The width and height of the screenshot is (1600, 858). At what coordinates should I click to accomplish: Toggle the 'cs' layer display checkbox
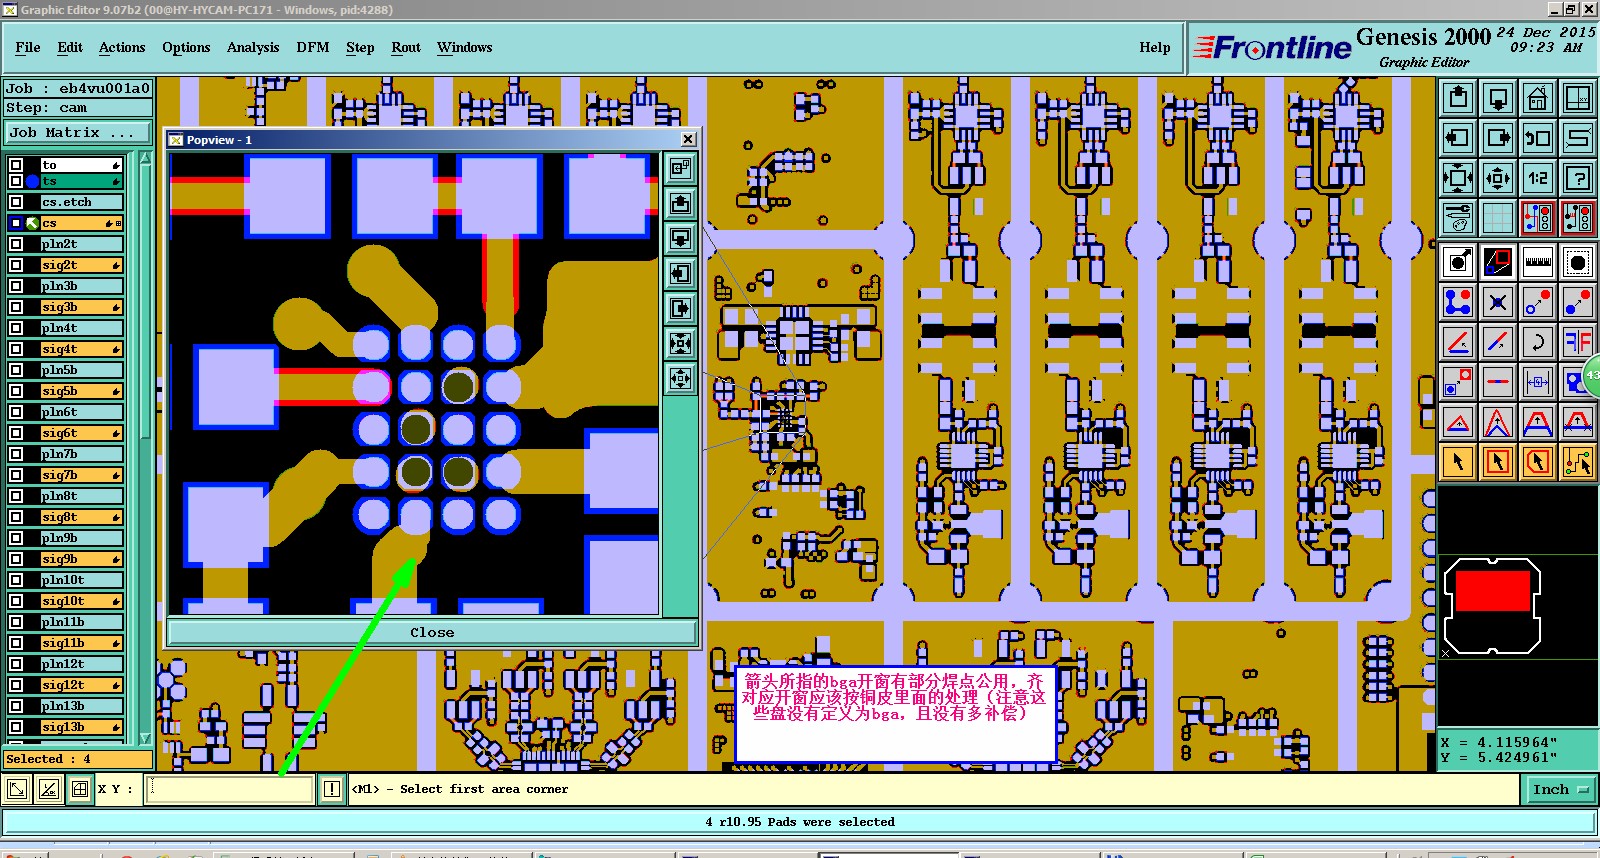coord(16,223)
